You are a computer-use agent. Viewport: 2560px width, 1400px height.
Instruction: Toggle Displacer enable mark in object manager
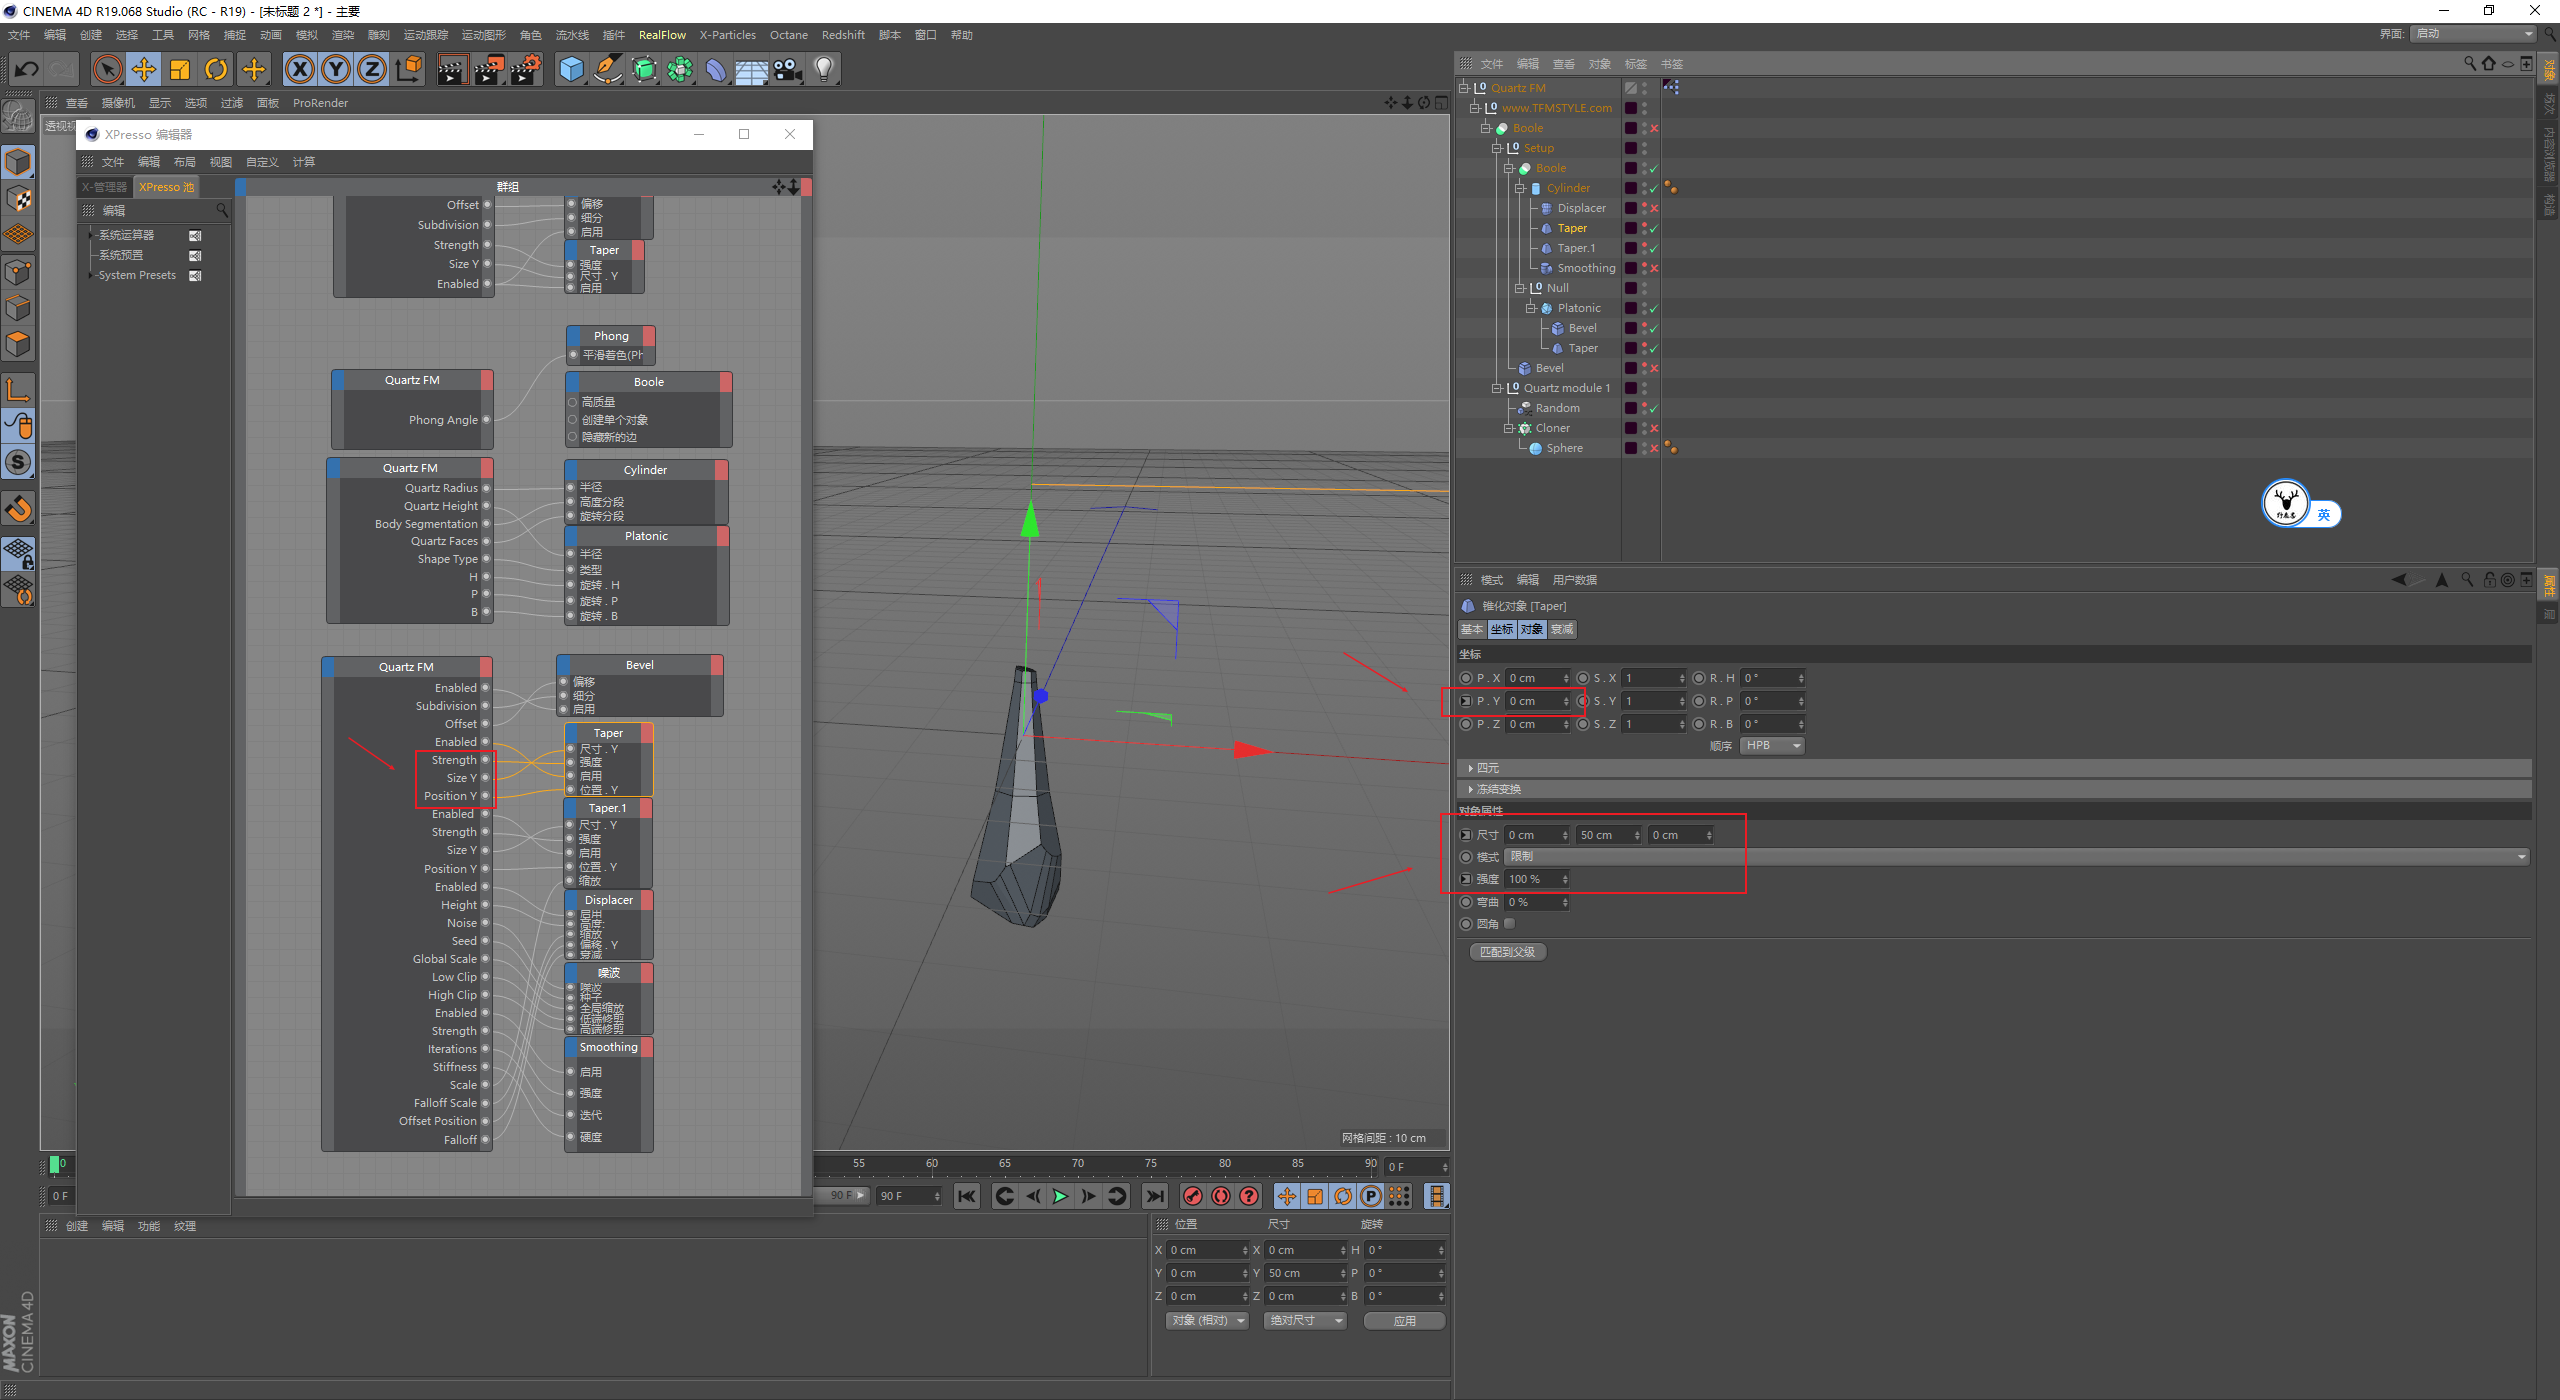coord(1654,208)
